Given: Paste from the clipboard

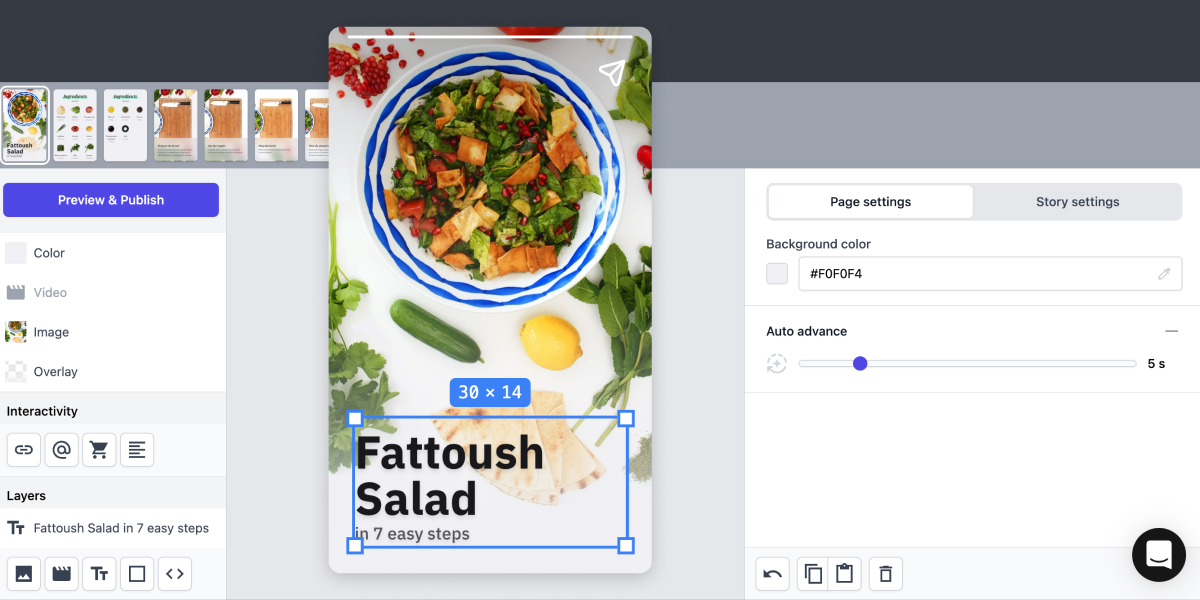Looking at the screenshot, I should (x=844, y=573).
